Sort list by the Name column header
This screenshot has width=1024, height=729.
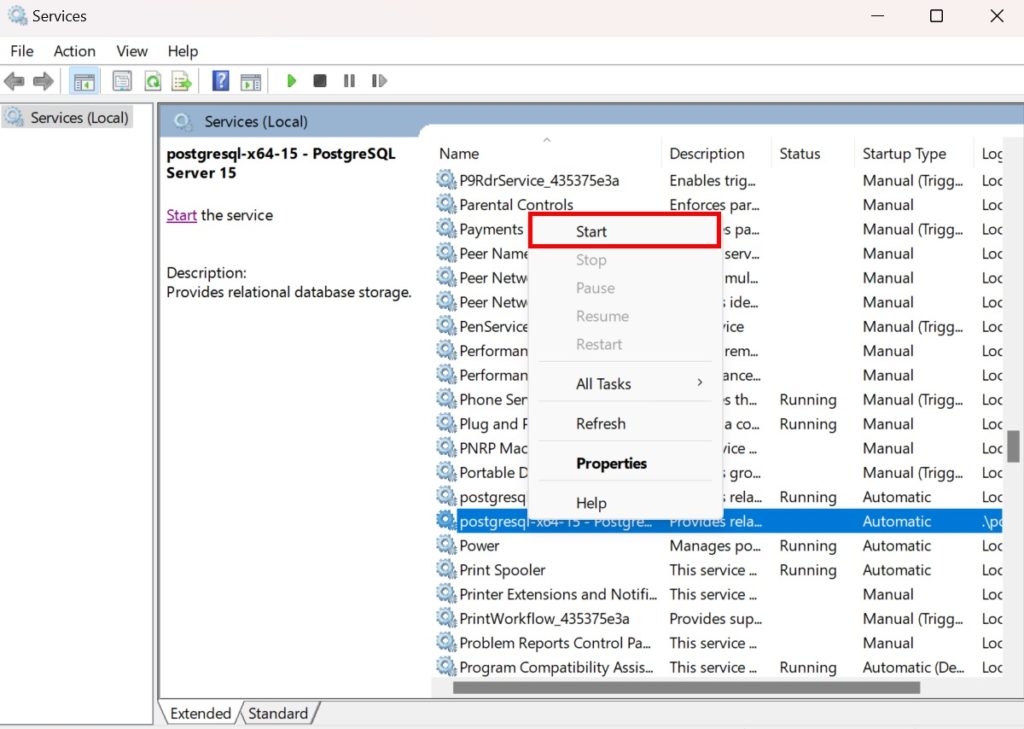click(x=459, y=154)
